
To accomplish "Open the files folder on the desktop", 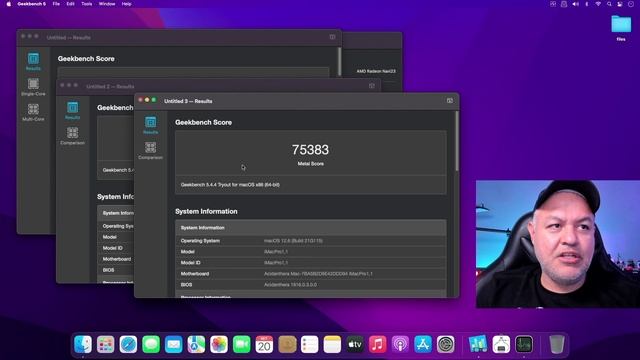I will click(621, 27).
